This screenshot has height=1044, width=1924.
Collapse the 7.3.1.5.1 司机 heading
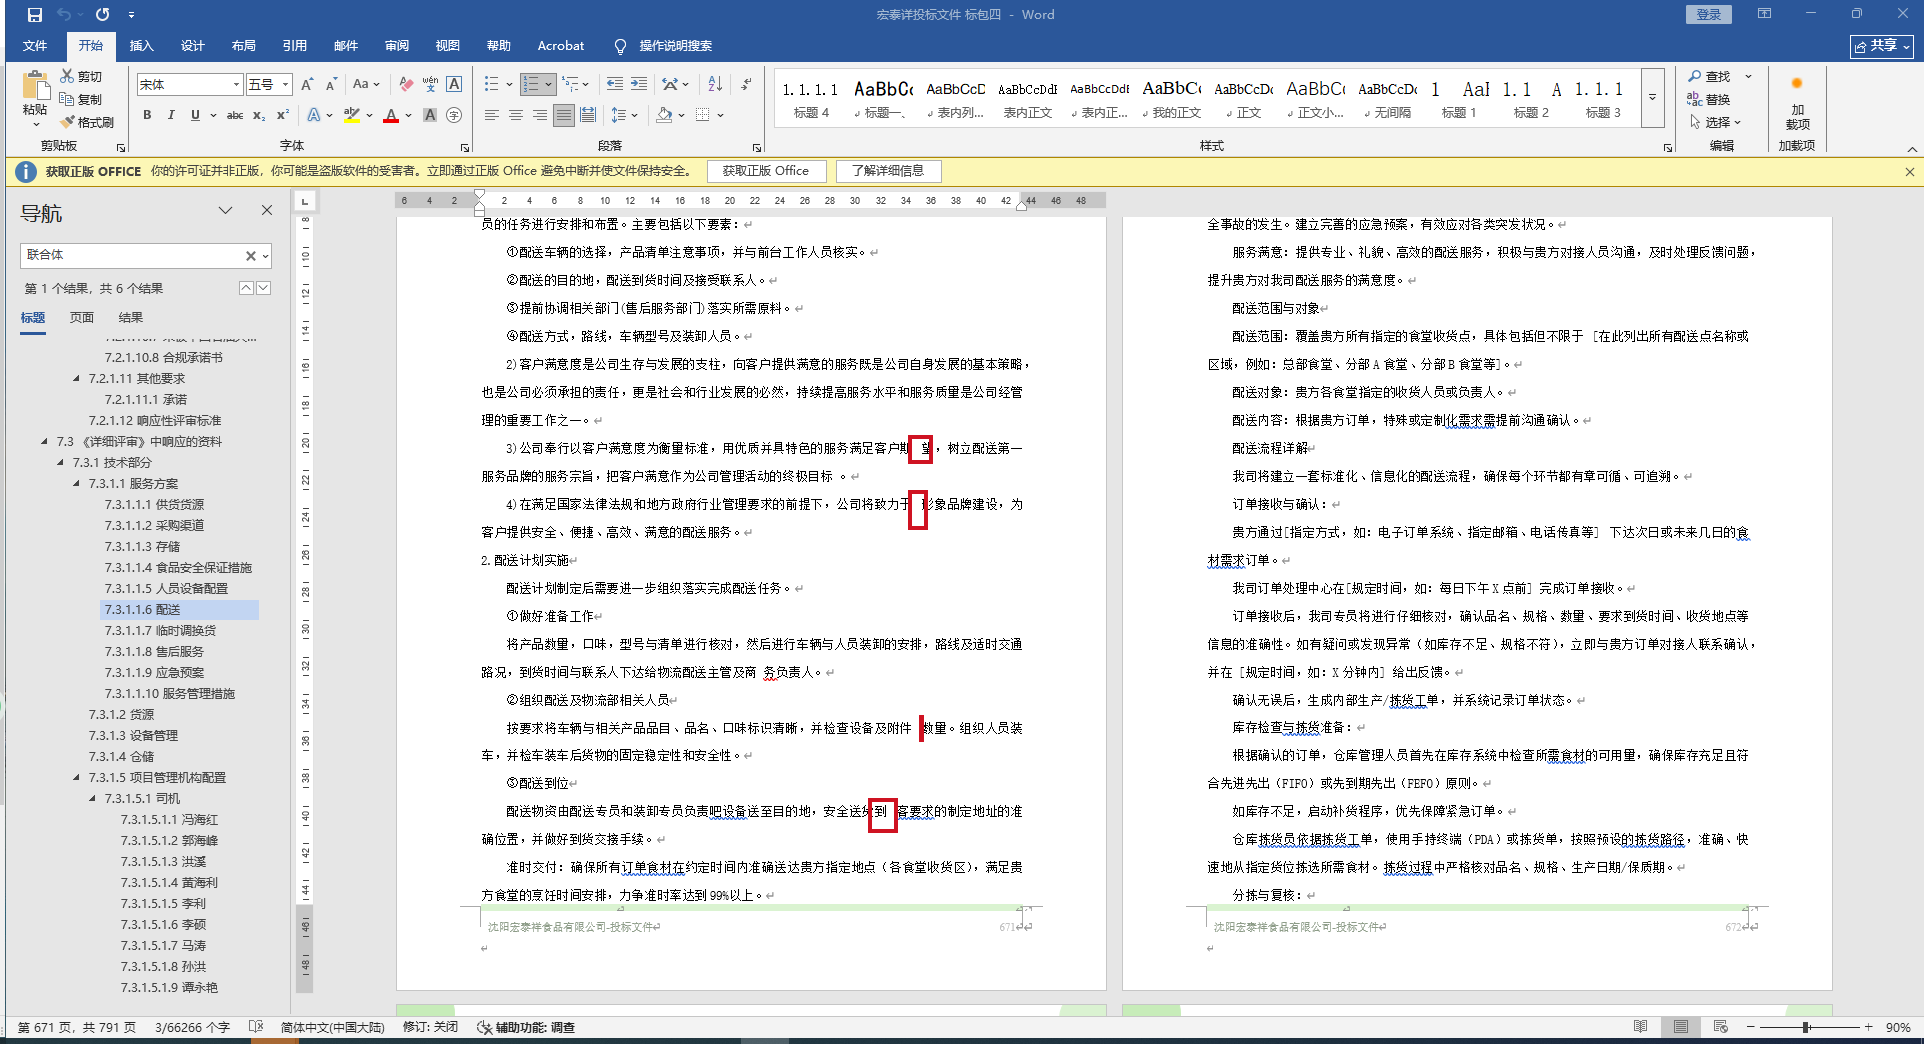93,799
